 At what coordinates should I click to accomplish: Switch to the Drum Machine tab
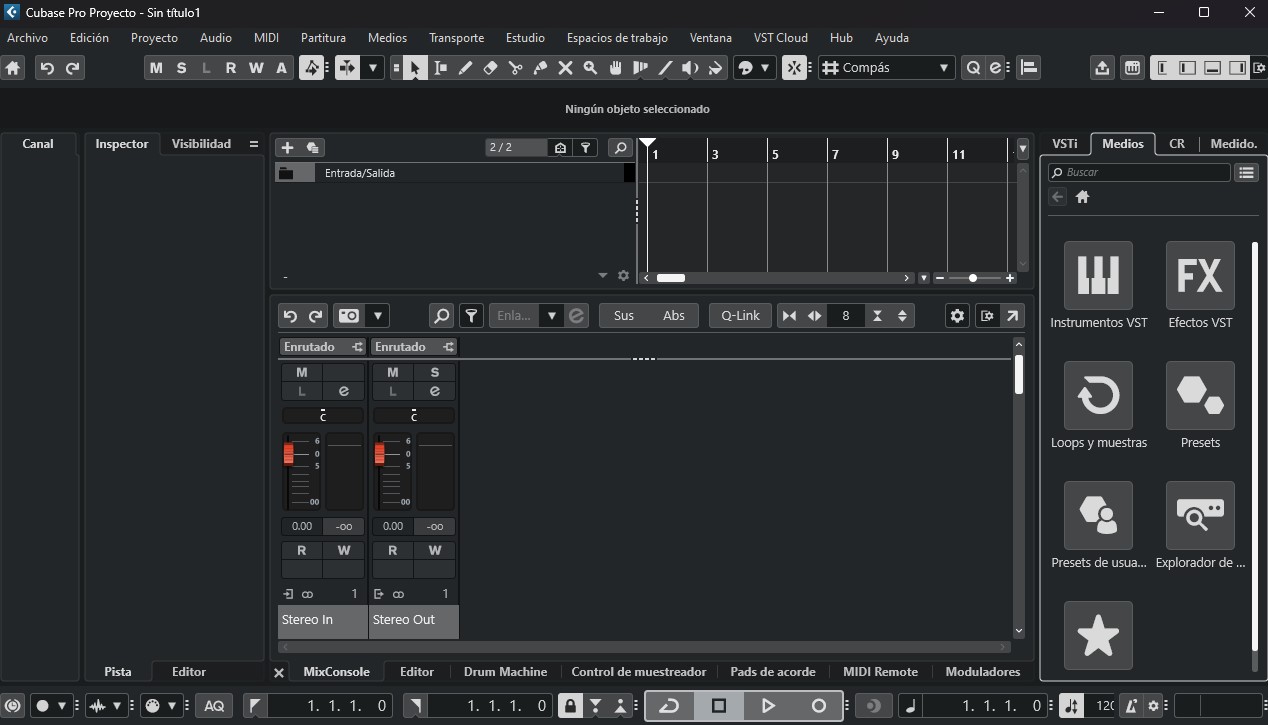tap(505, 672)
